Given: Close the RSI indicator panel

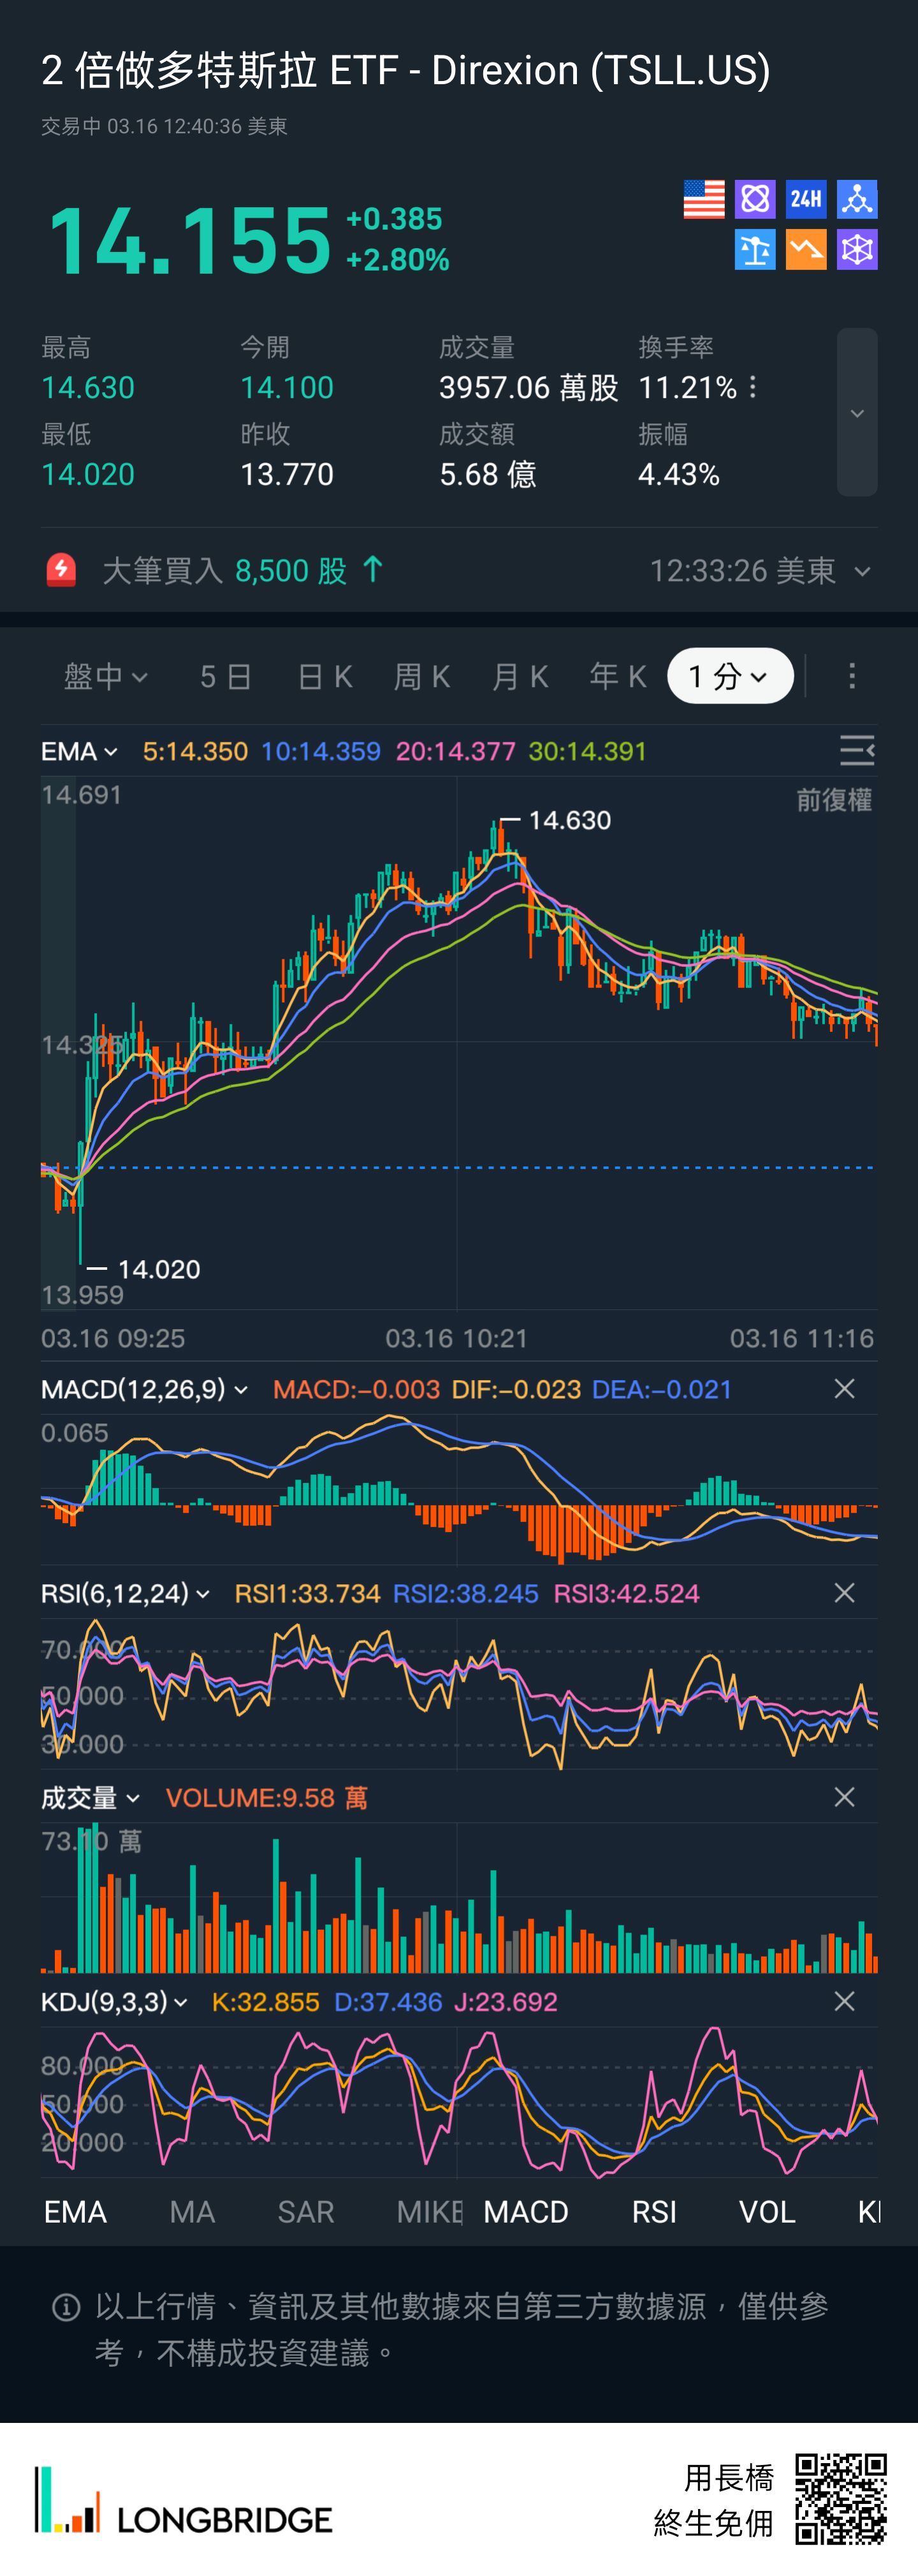Looking at the screenshot, I should pos(844,1593).
